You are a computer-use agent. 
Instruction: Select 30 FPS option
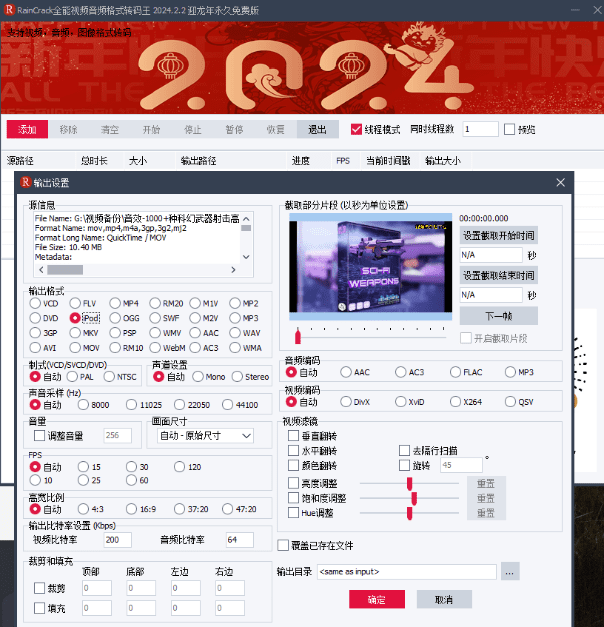click(131, 467)
